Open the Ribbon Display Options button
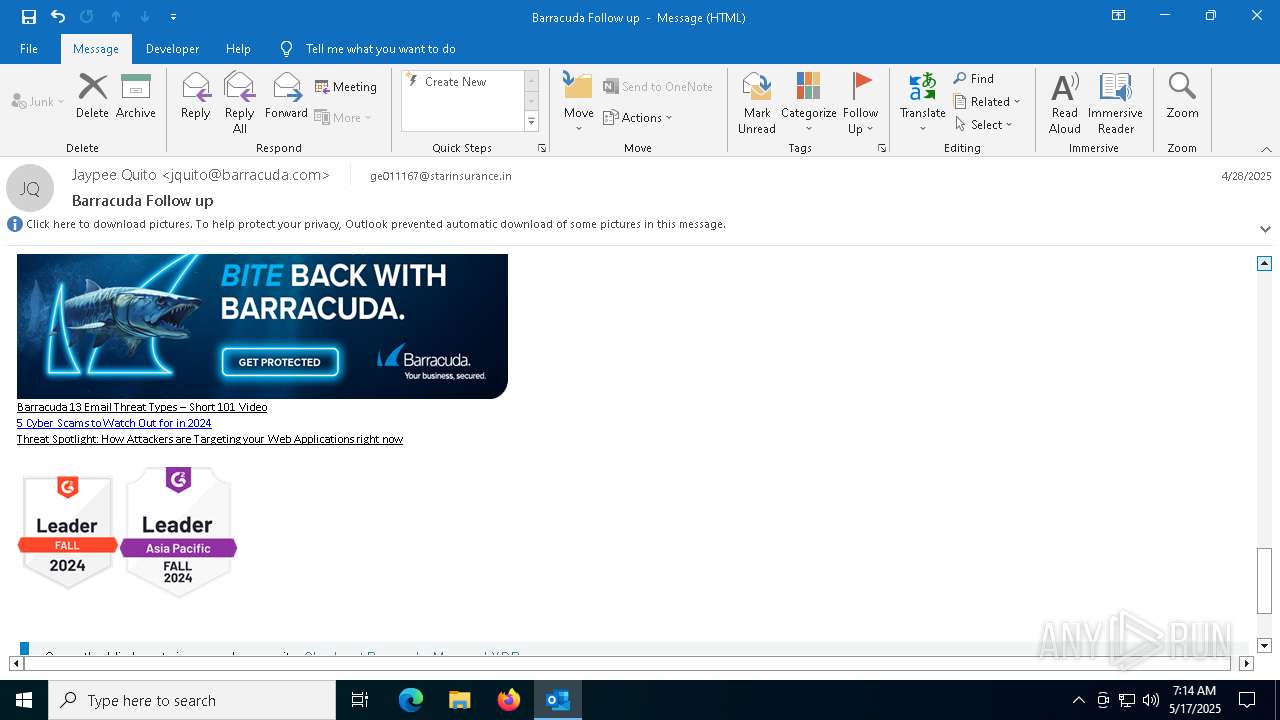This screenshot has height=720, width=1280. click(1118, 16)
